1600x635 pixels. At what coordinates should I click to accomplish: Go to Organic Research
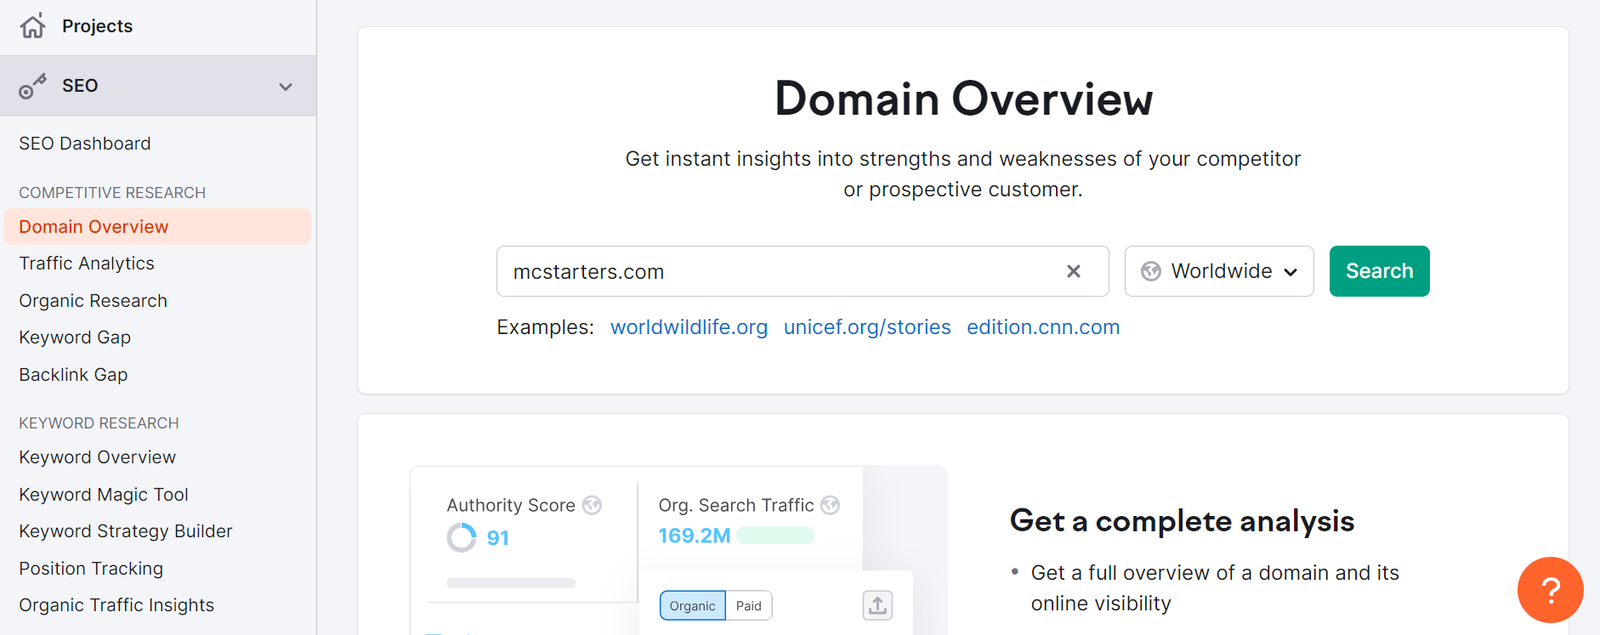tap(93, 301)
